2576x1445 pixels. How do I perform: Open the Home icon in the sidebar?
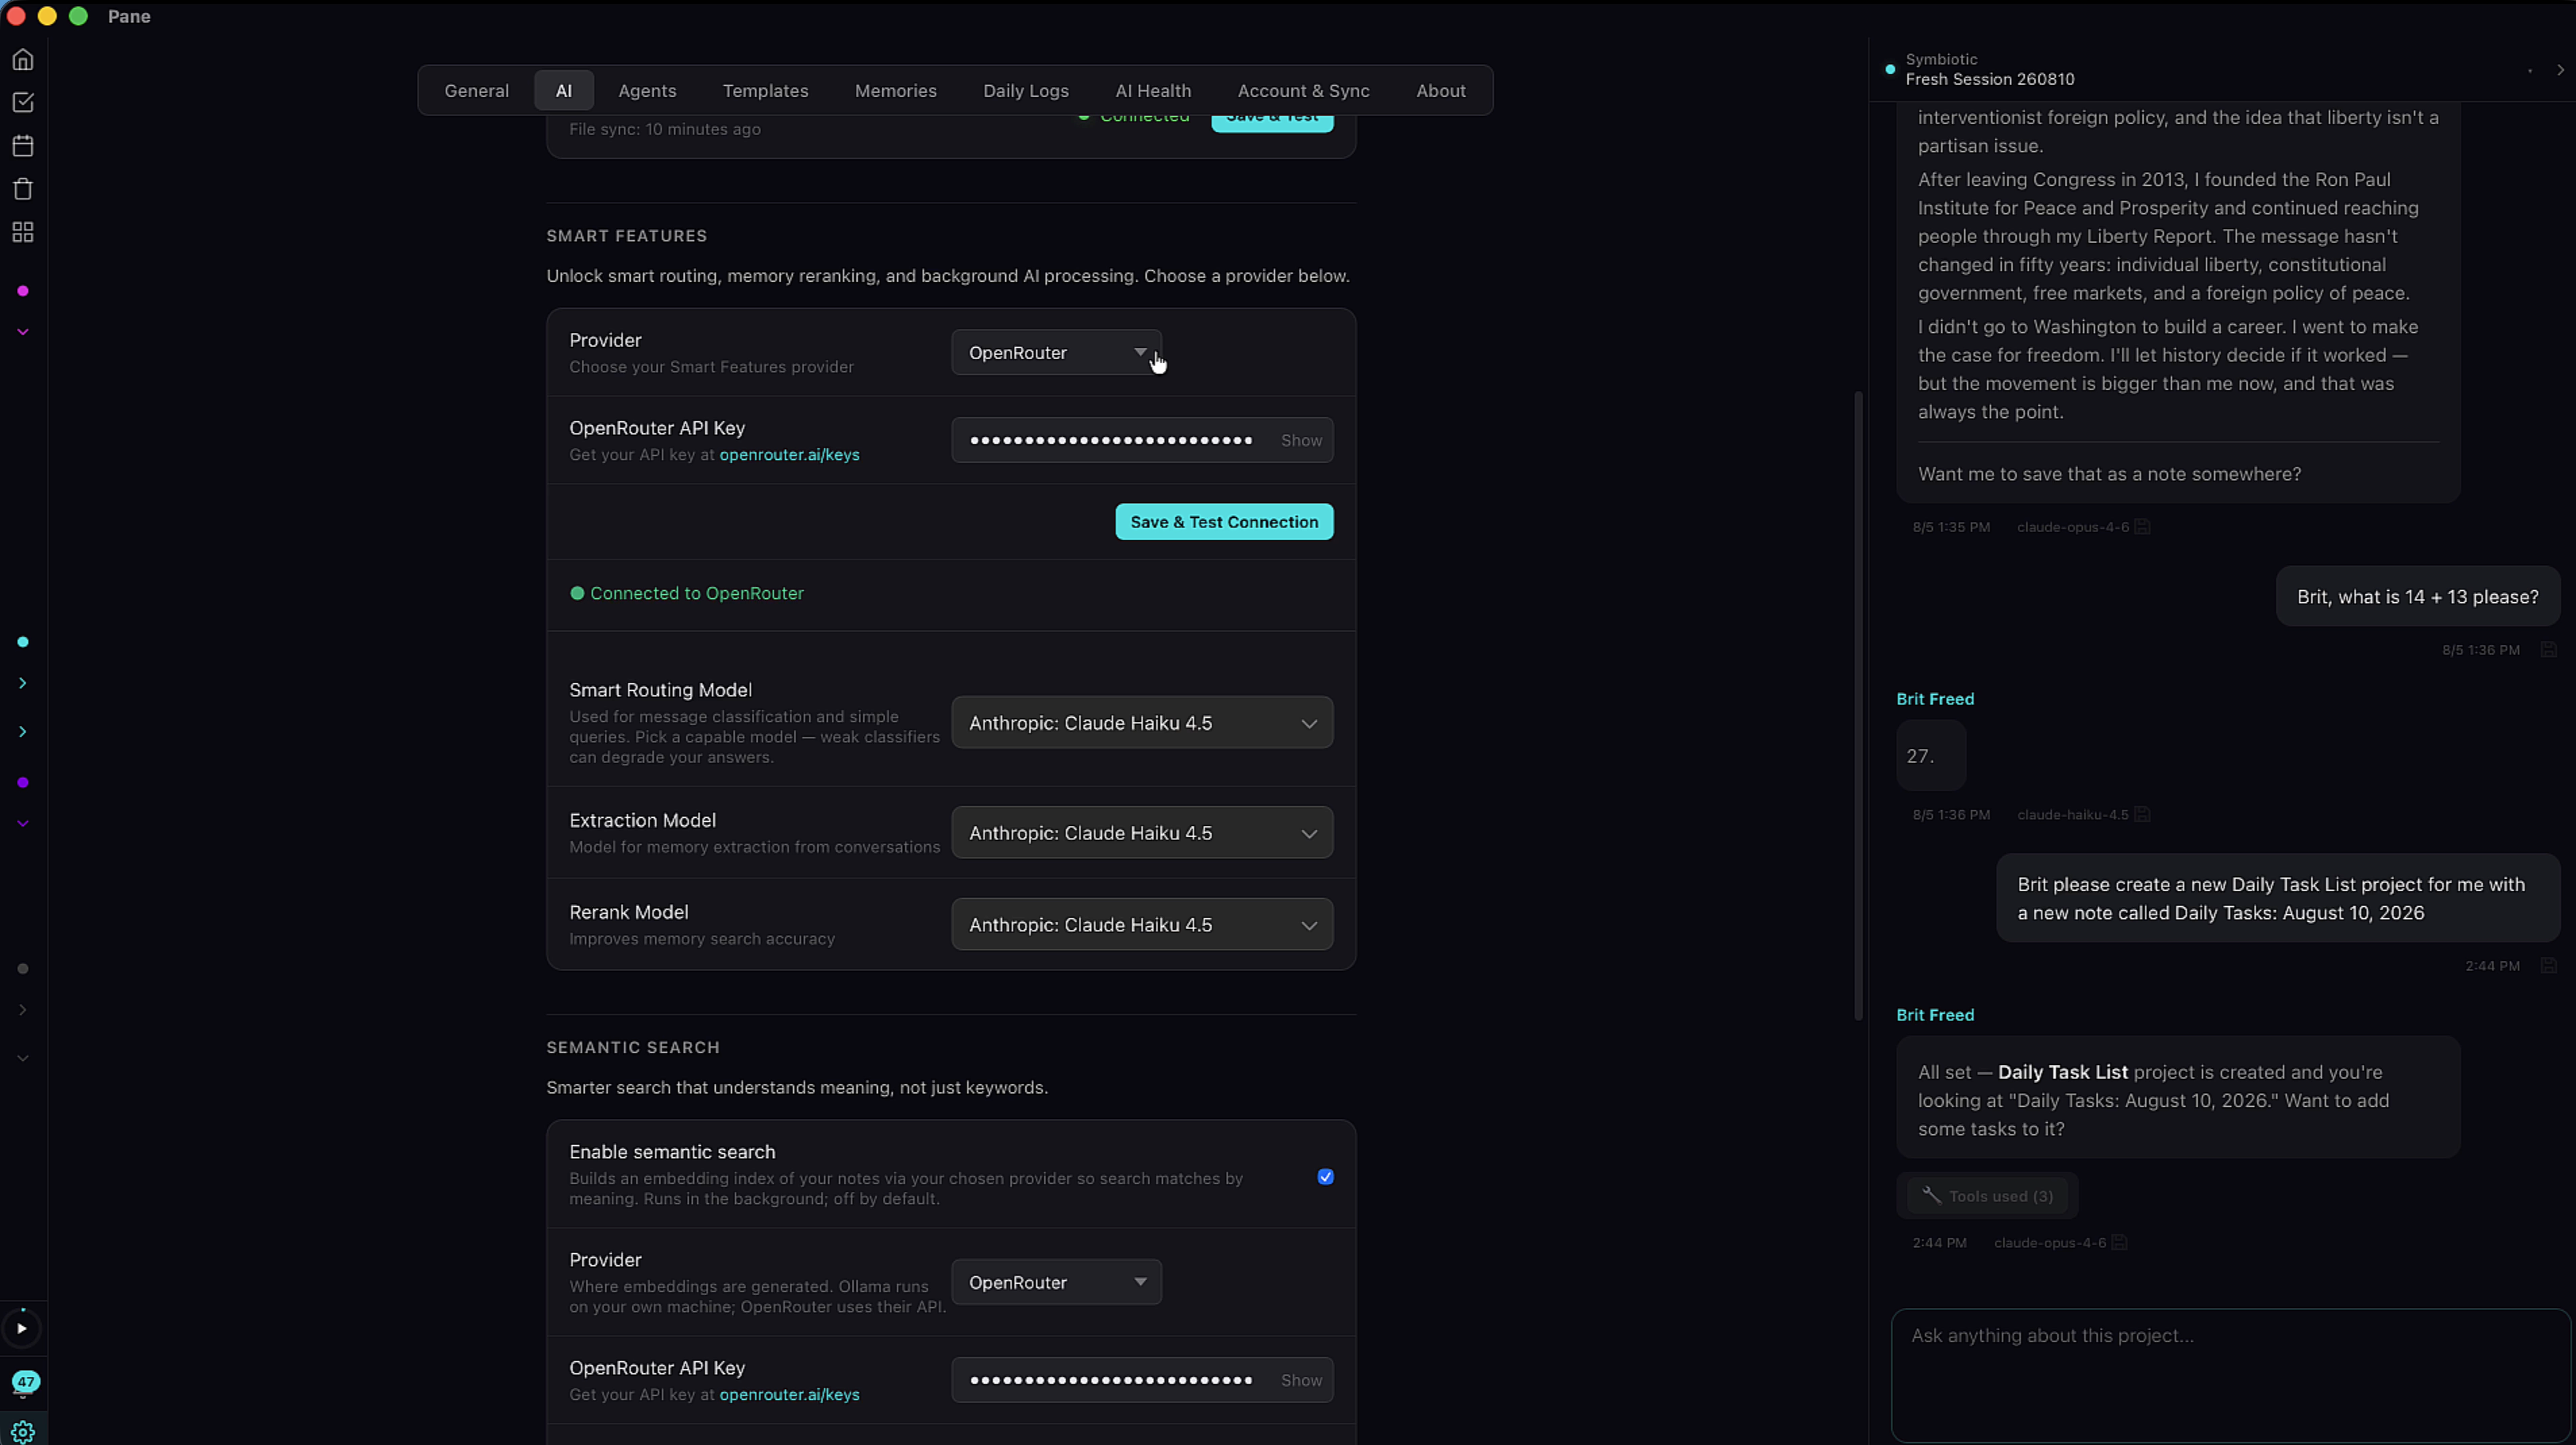click(23, 60)
